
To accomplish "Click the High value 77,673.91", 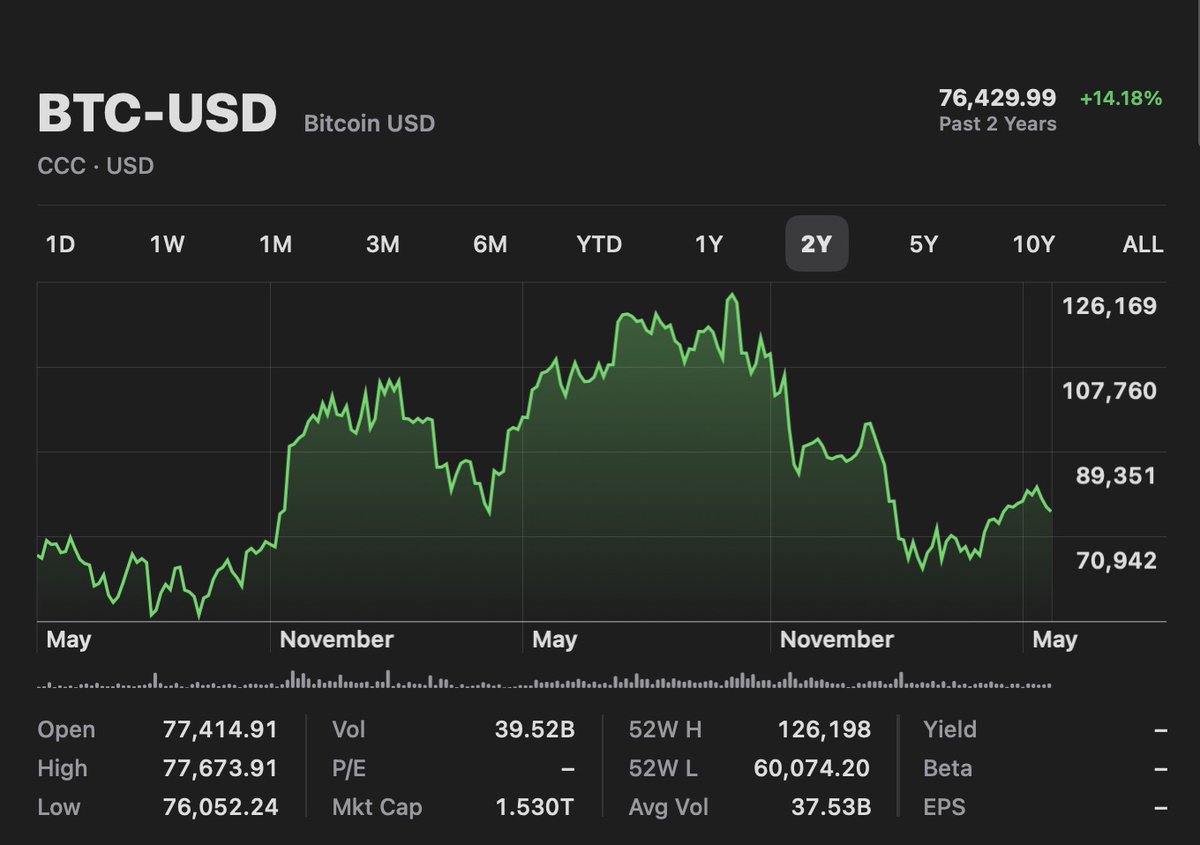I will (220, 769).
